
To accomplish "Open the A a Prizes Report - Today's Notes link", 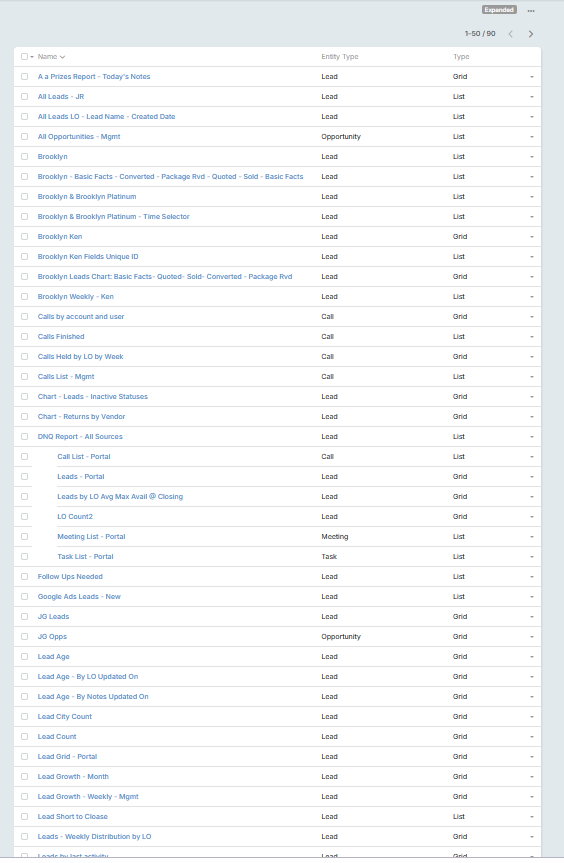I will coord(94,77).
